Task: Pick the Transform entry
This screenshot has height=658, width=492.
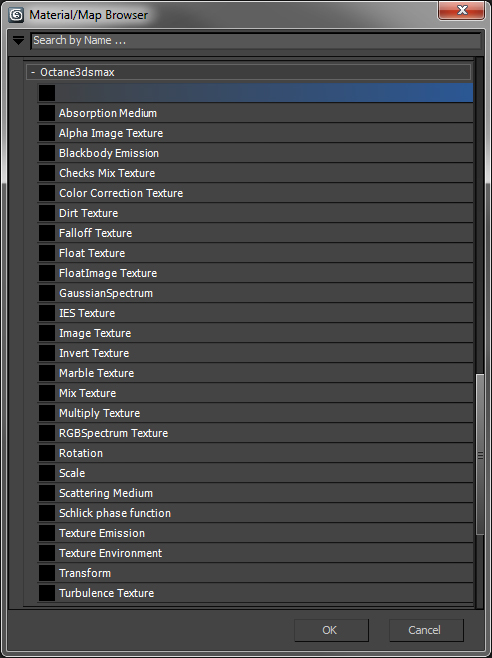Action: click(x=255, y=573)
